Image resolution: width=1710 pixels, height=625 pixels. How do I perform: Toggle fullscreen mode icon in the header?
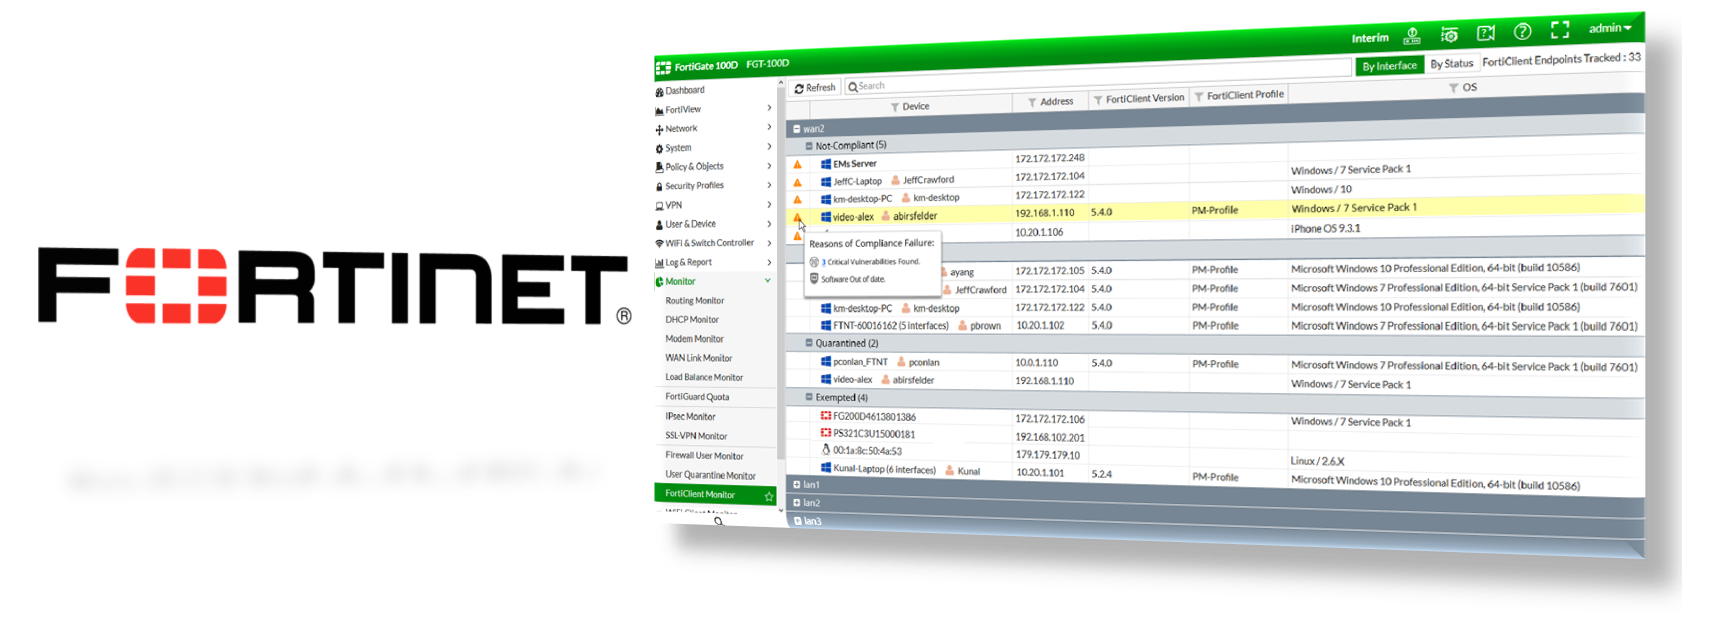[1560, 30]
